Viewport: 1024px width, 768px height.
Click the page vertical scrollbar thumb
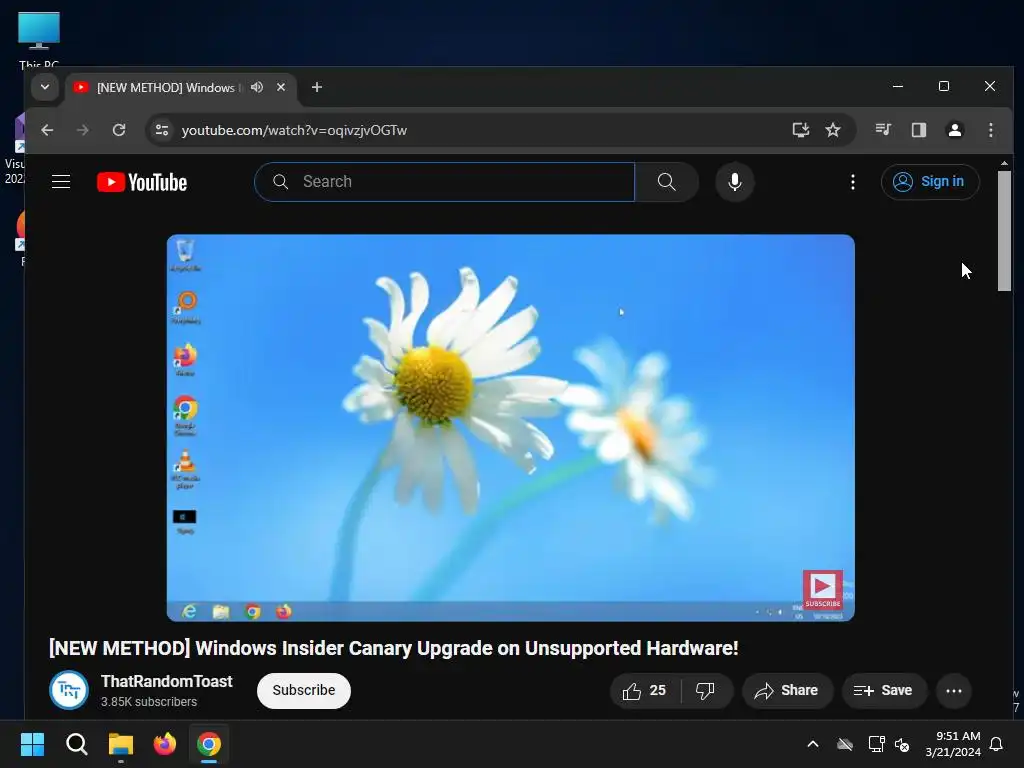pos(1004,231)
